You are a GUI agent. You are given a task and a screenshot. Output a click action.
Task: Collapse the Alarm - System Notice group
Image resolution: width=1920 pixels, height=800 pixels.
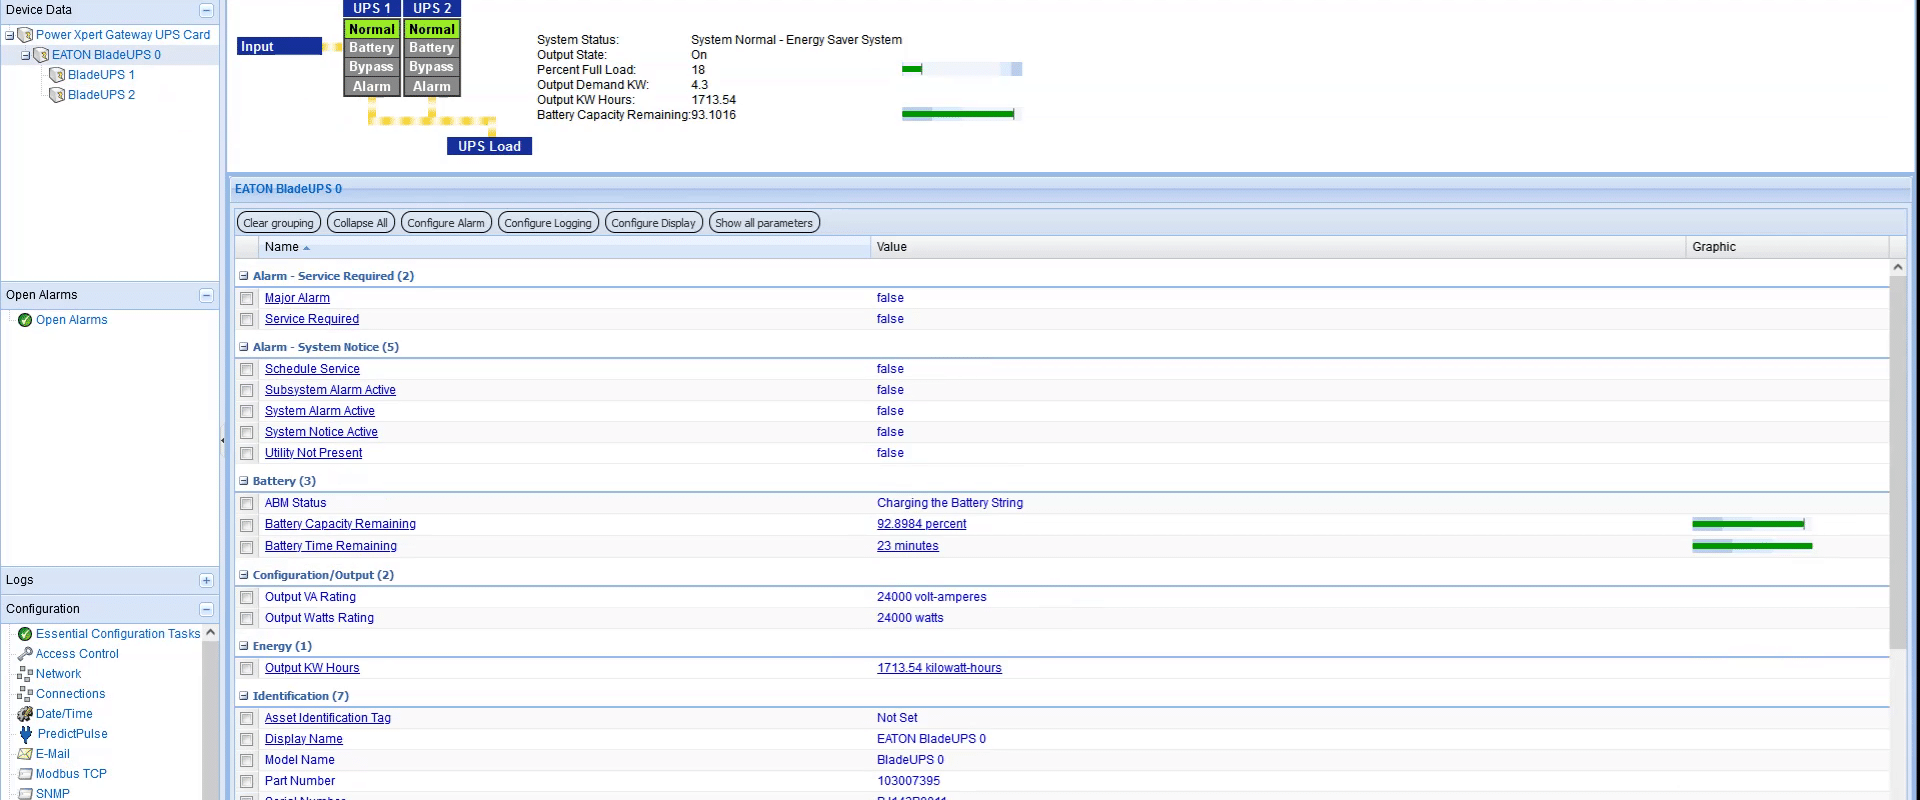tap(243, 347)
